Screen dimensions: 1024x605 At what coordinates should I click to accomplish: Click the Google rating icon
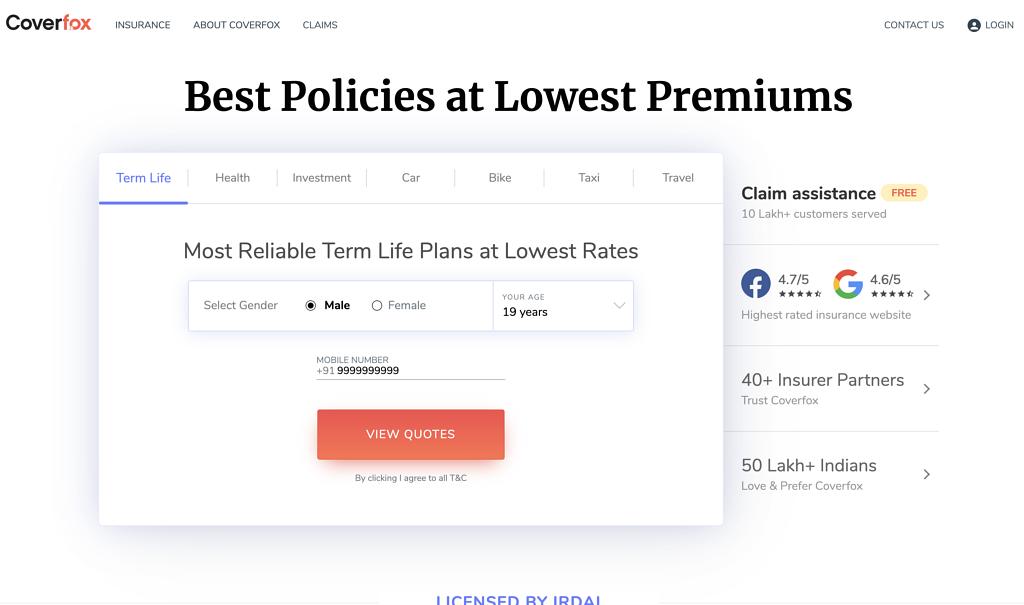(x=848, y=284)
